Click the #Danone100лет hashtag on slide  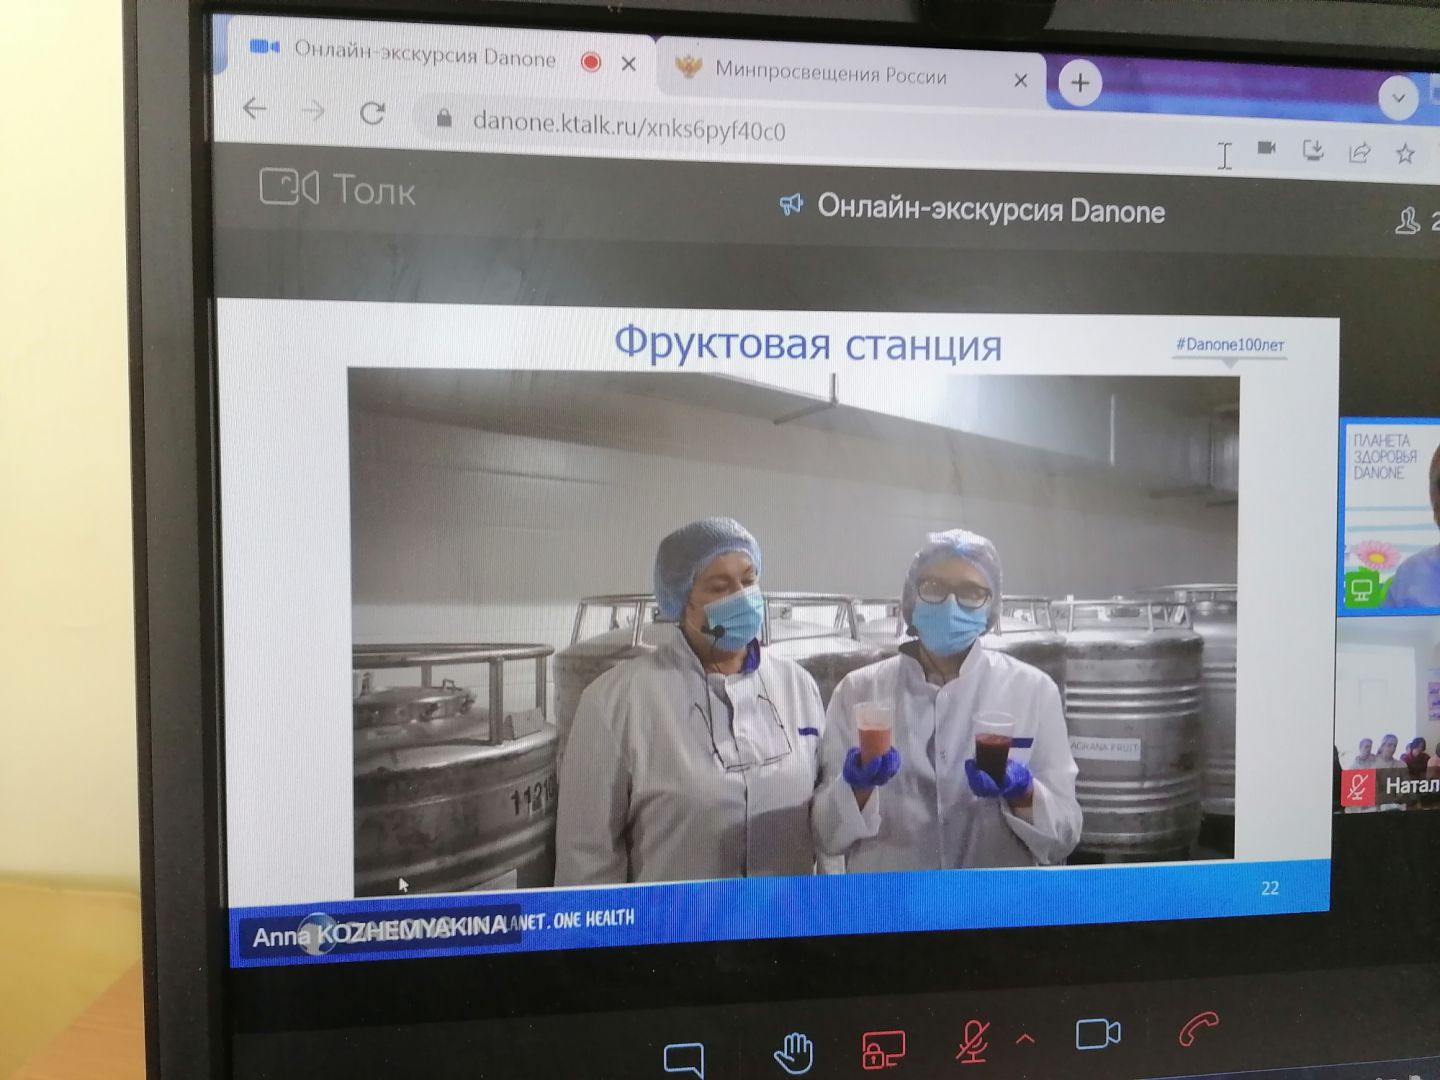(x=1230, y=344)
